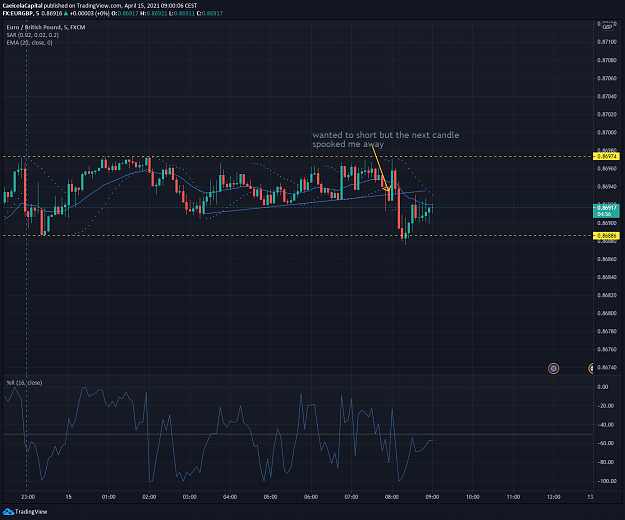The width and height of the screenshot is (625, 520).
Task: Click the yellow 0.86886 price label
Action: coord(606,235)
